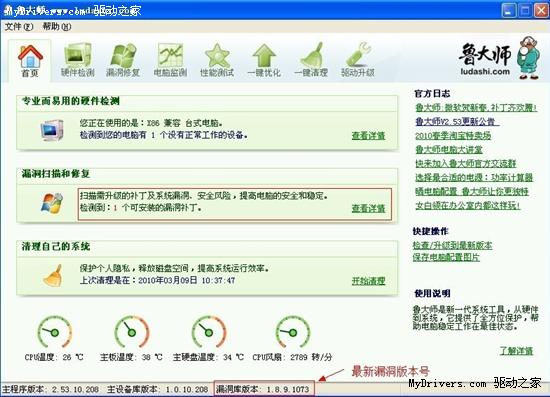
Task: Click the 主硬盘温度: 34 ℃ label
Action: pos(208,357)
